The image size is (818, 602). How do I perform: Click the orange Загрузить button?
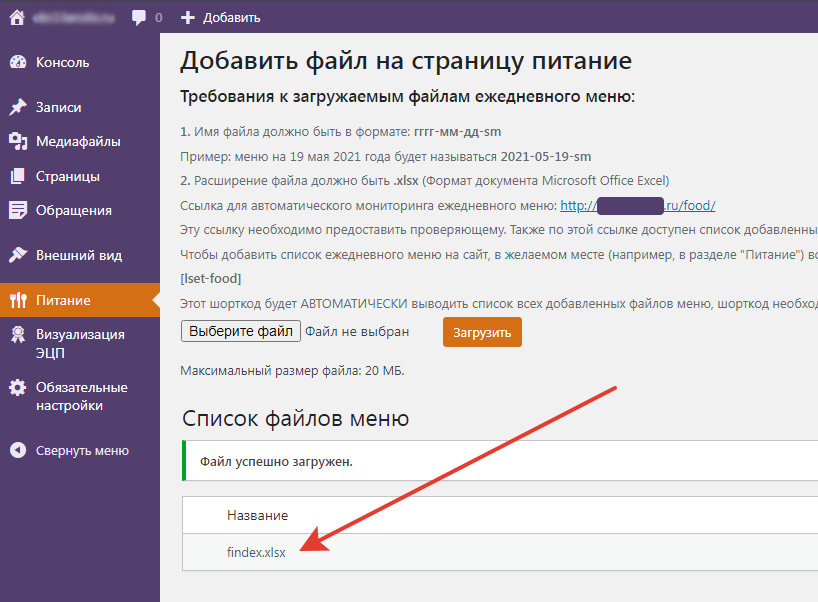click(482, 332)
